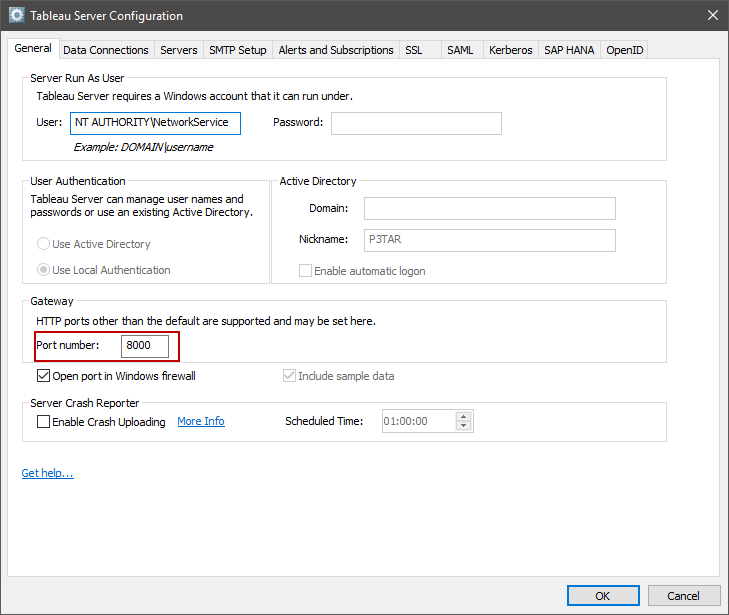729x615 pixels.
Task: Open the Get help link
Action: tap(47, 473)
